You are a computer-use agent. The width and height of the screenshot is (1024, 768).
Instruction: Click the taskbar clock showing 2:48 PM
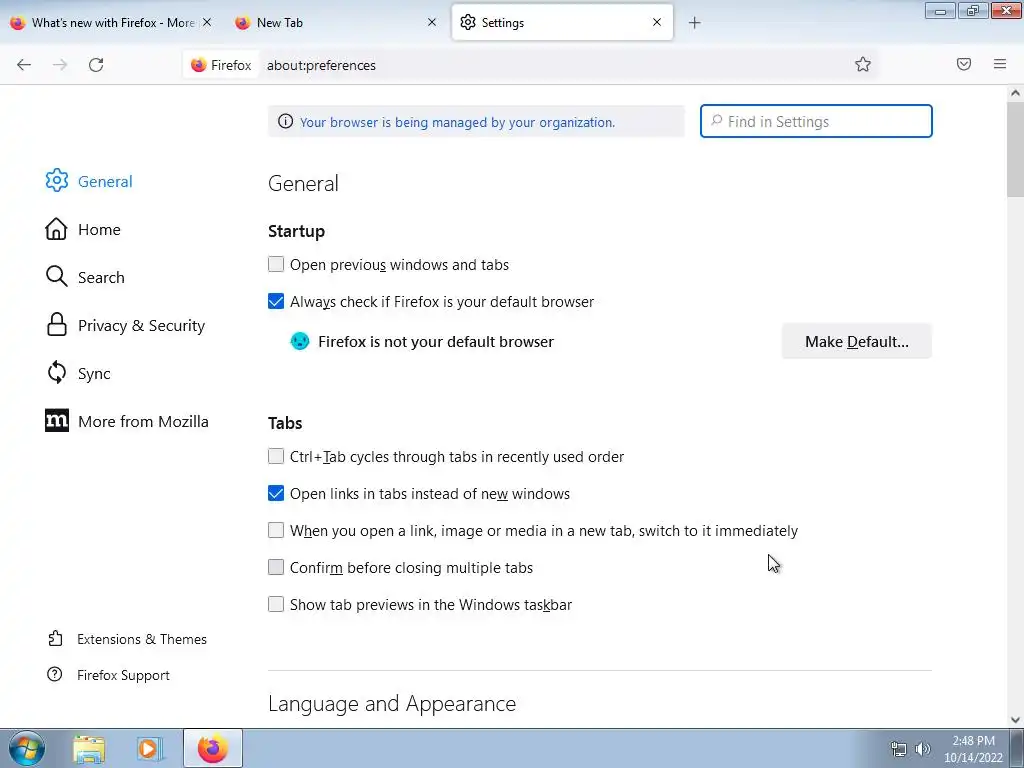click(x=973, y=748)
